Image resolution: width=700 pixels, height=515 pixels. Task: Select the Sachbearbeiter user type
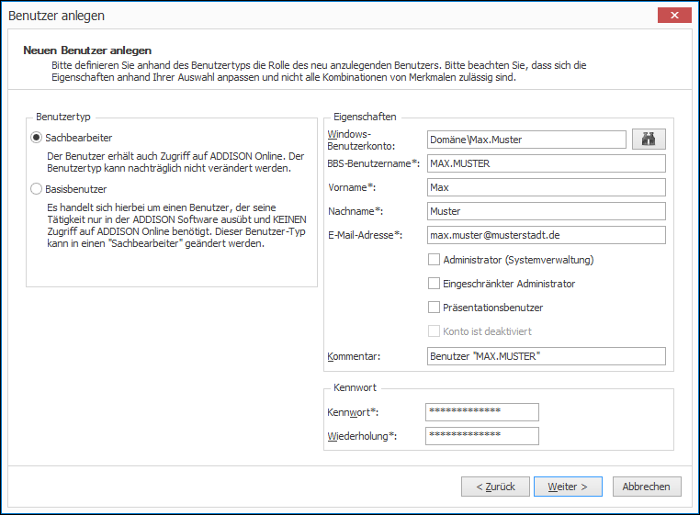36,137
